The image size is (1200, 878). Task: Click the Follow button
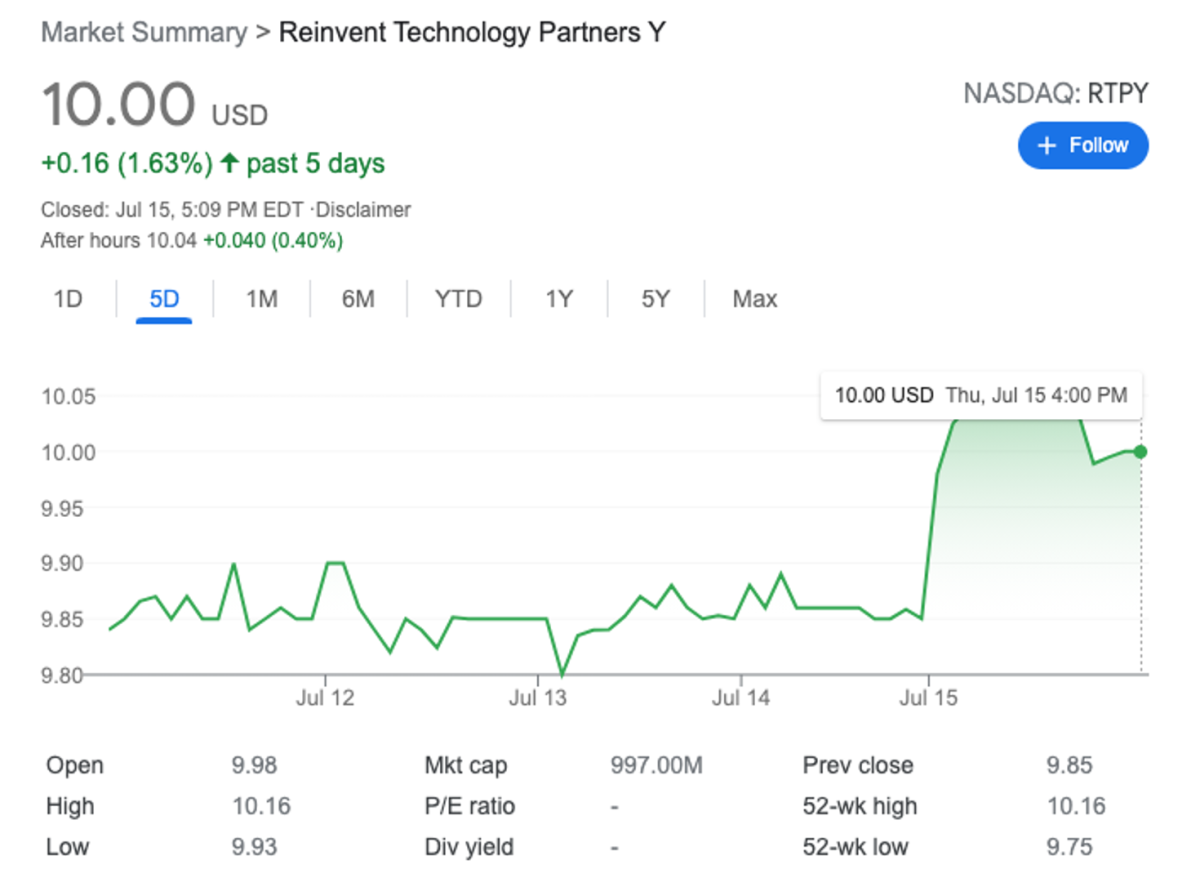coord(1083,145)
